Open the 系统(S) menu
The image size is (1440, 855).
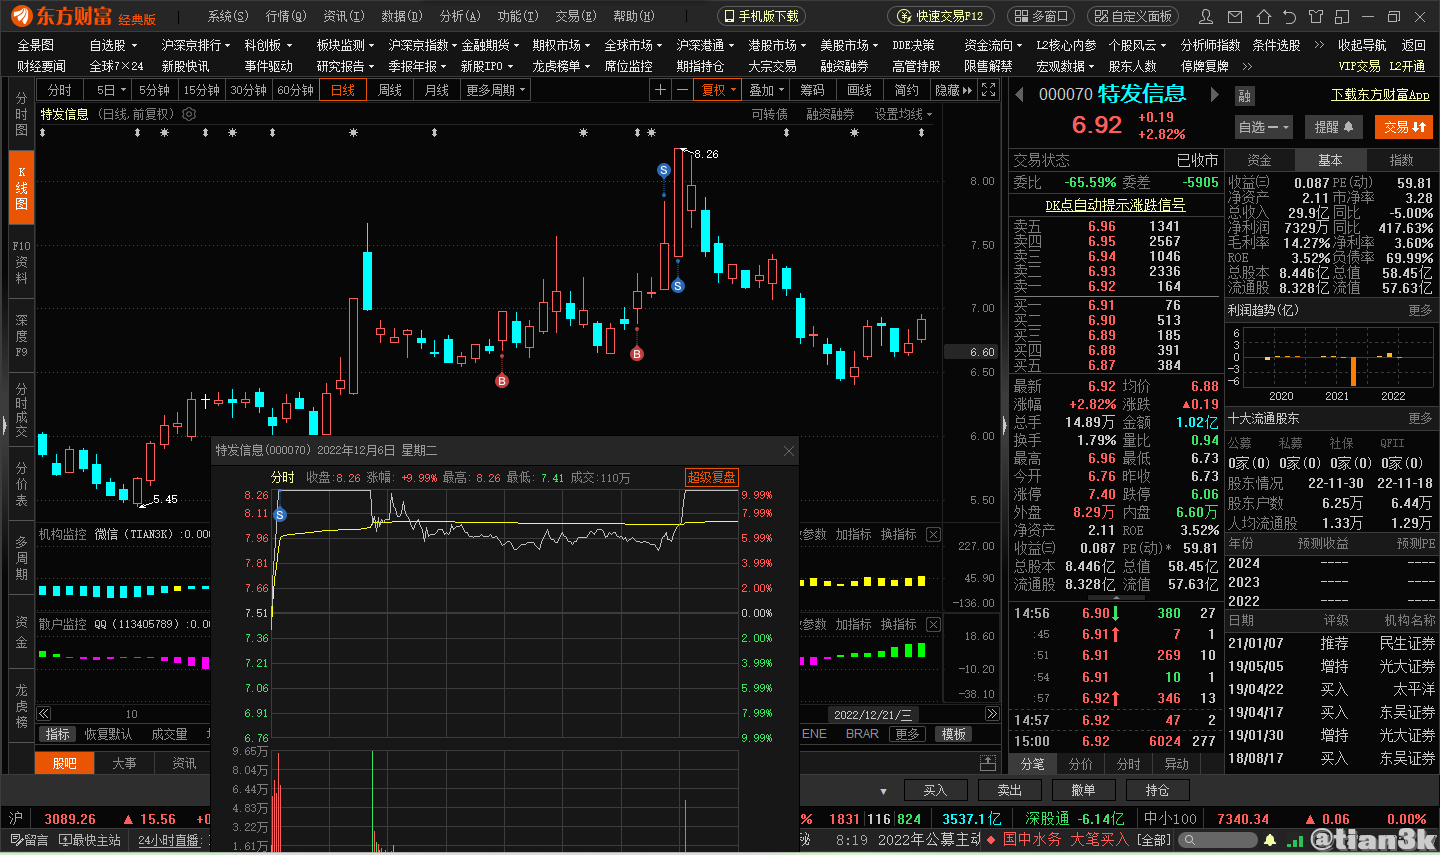(x=228, y=16)
